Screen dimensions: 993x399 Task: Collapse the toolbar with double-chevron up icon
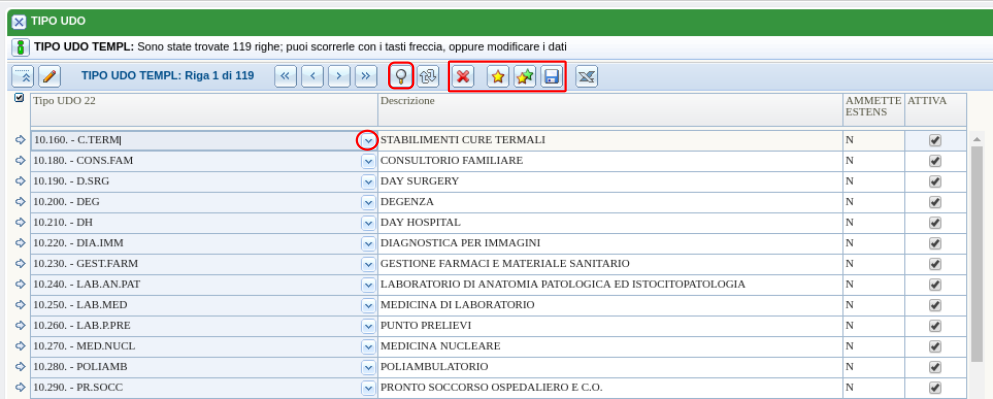tap(23, 77)
